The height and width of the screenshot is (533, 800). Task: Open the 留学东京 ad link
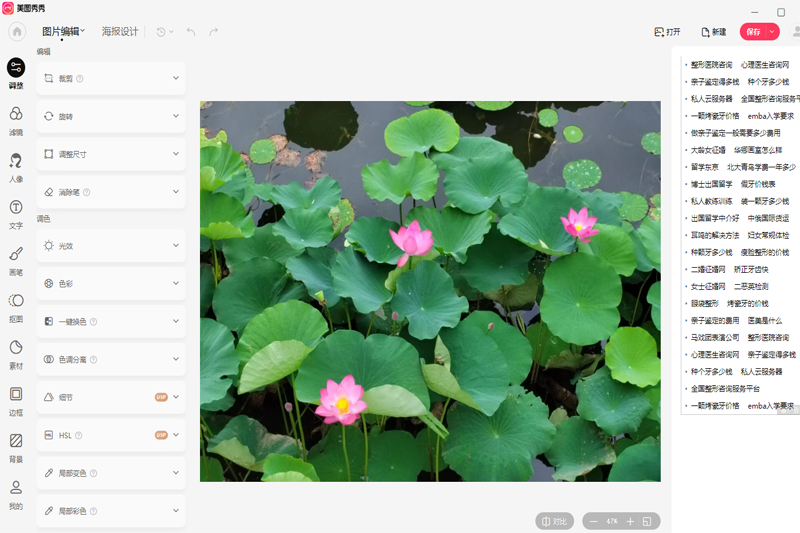[x=705, y=167]
